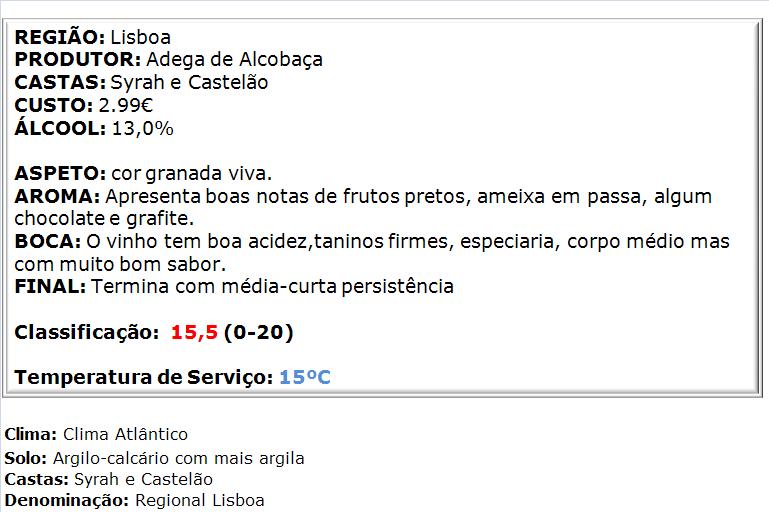Screen dimensions: 769x512
Task: Click the producer name Adega de Alcobaça
Action: [x=234, y=60]
